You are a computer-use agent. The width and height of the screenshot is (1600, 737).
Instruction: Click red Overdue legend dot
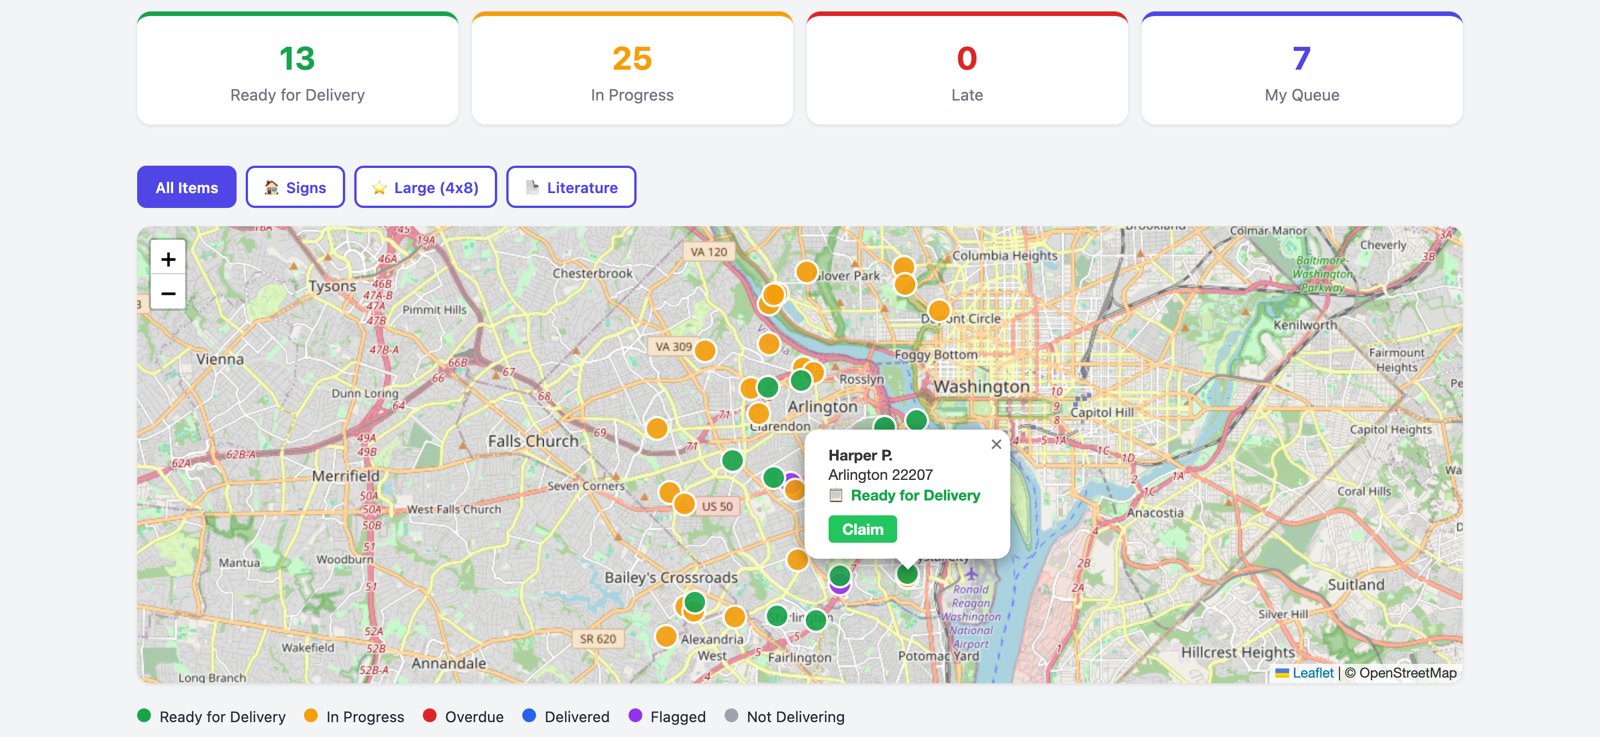tap(430, 716)
